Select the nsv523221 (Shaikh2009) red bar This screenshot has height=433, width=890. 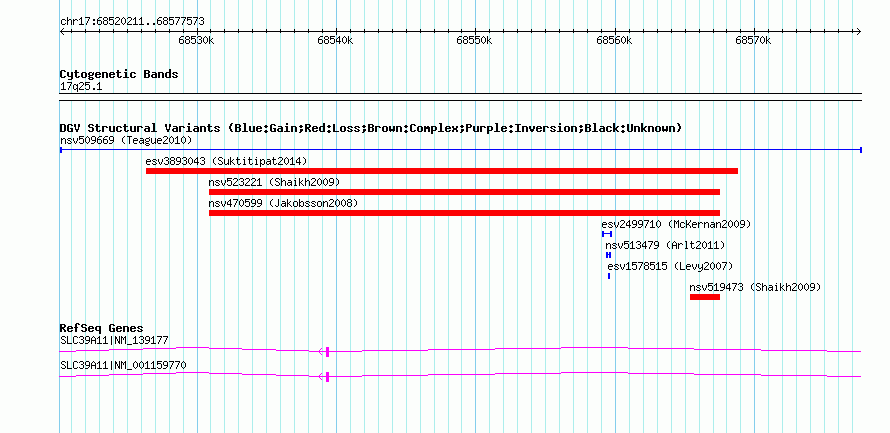[464, 192]
